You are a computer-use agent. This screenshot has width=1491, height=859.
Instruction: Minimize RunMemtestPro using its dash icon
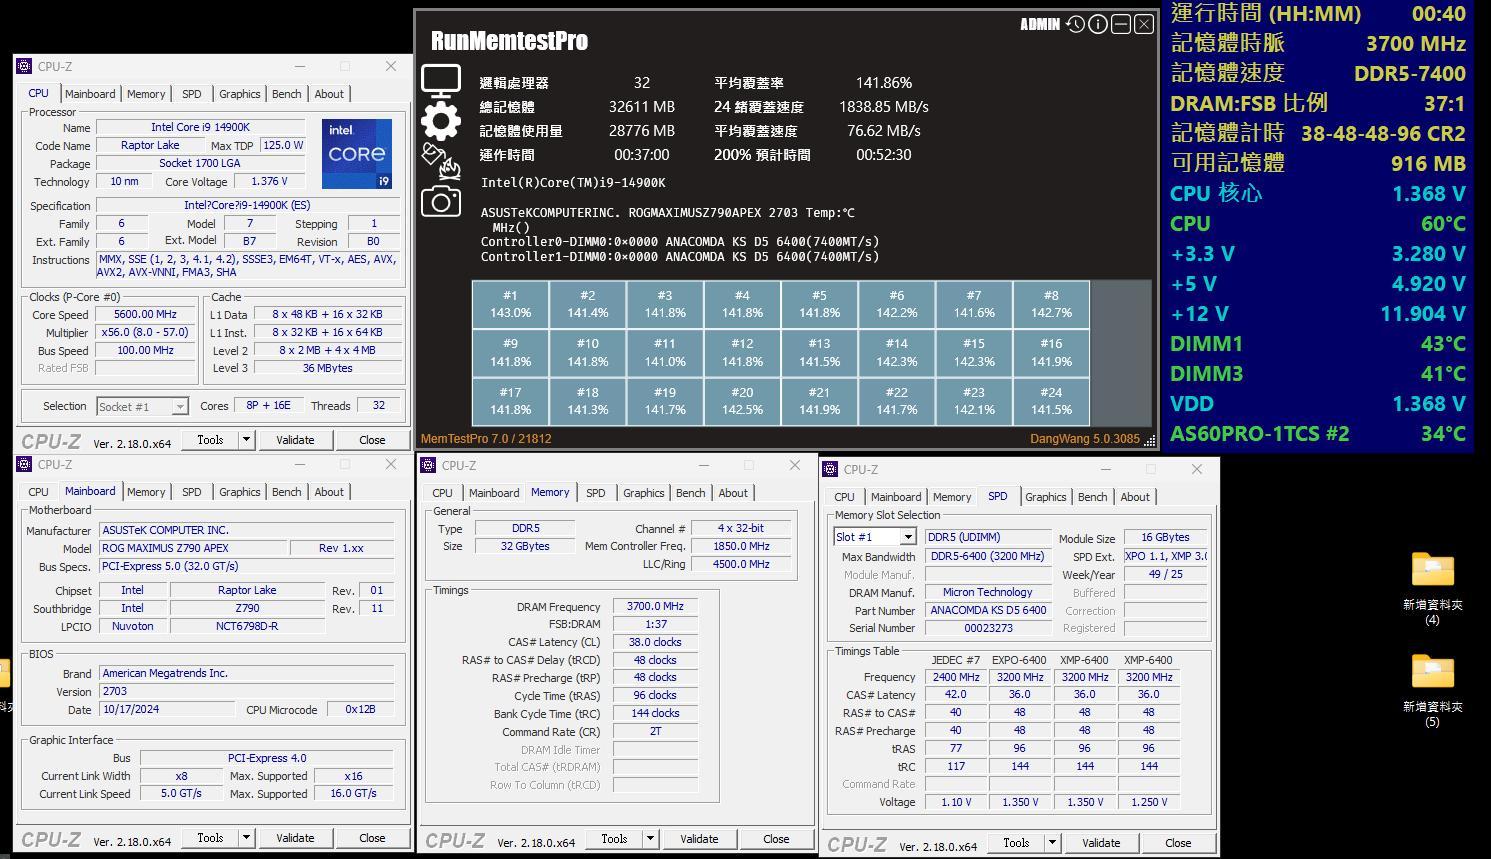pos(1121,24)
